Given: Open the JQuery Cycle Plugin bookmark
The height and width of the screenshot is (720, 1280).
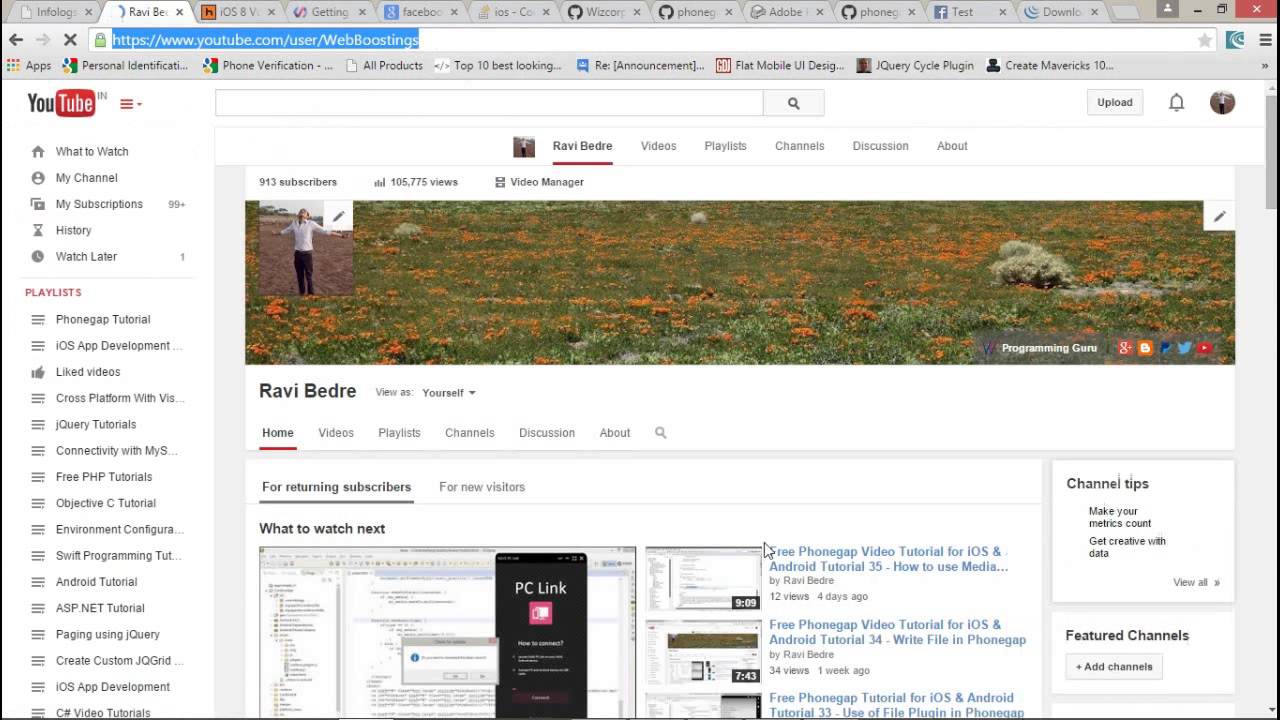Looking at the screenshot, I should pyautogui.click(x=915, y=66).
